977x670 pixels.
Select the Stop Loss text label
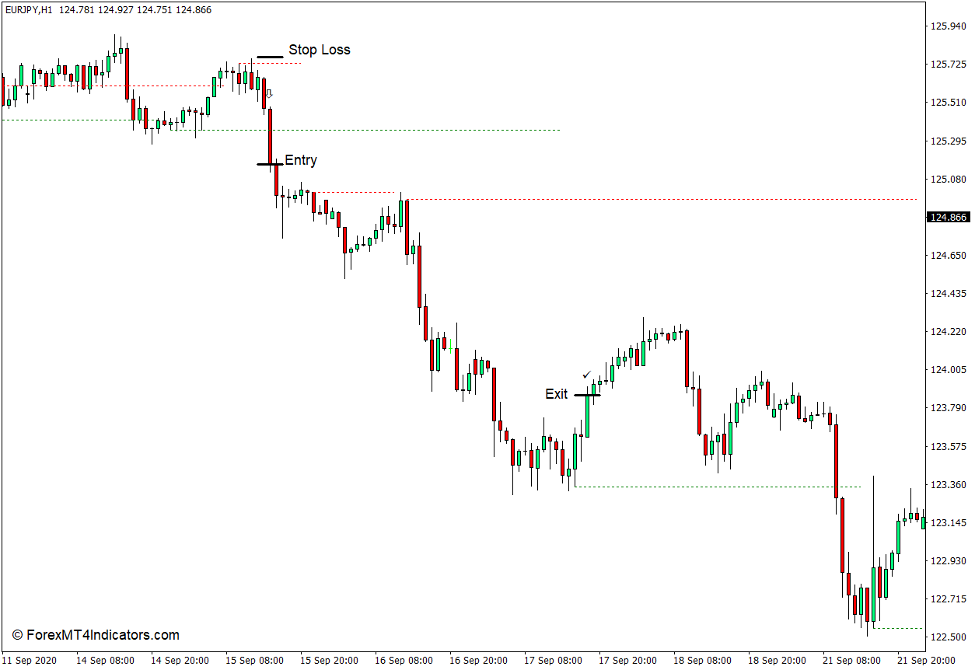[x=318, y=48]
